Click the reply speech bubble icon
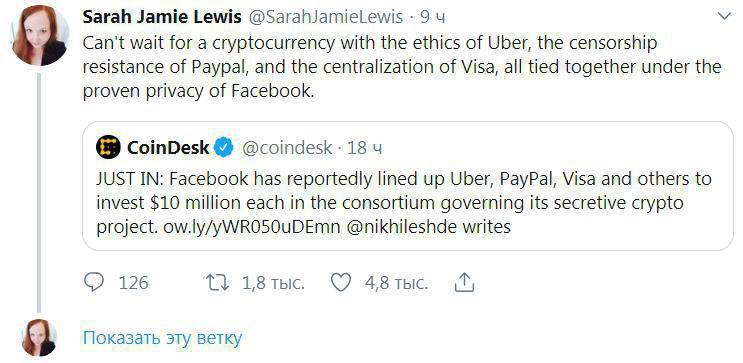 (94, 283)
